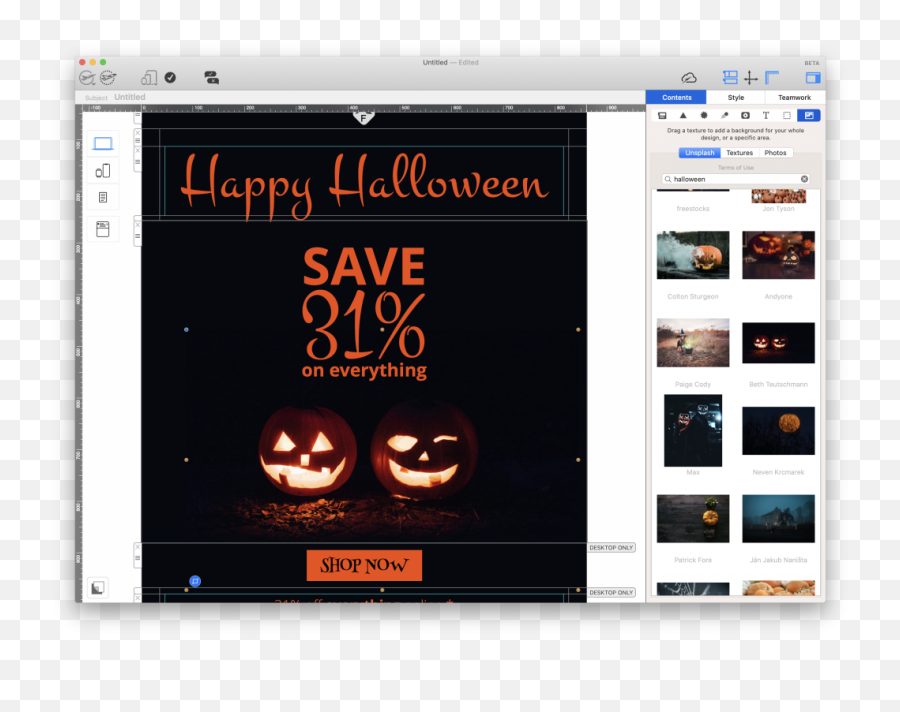Select the SAVE text on the canvas
This screenshot has width=900, height=712.
364,266
